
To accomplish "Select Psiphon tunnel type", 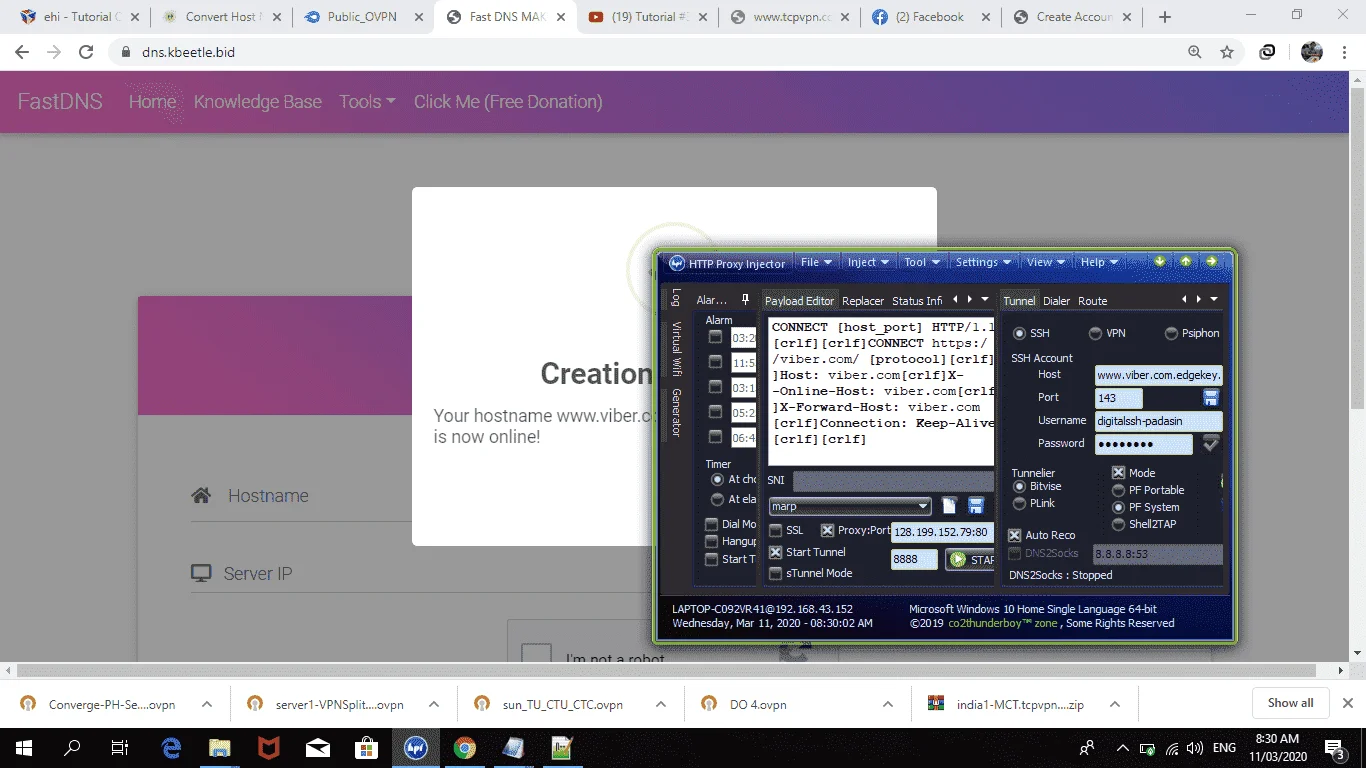I will tap(1171, 333).
